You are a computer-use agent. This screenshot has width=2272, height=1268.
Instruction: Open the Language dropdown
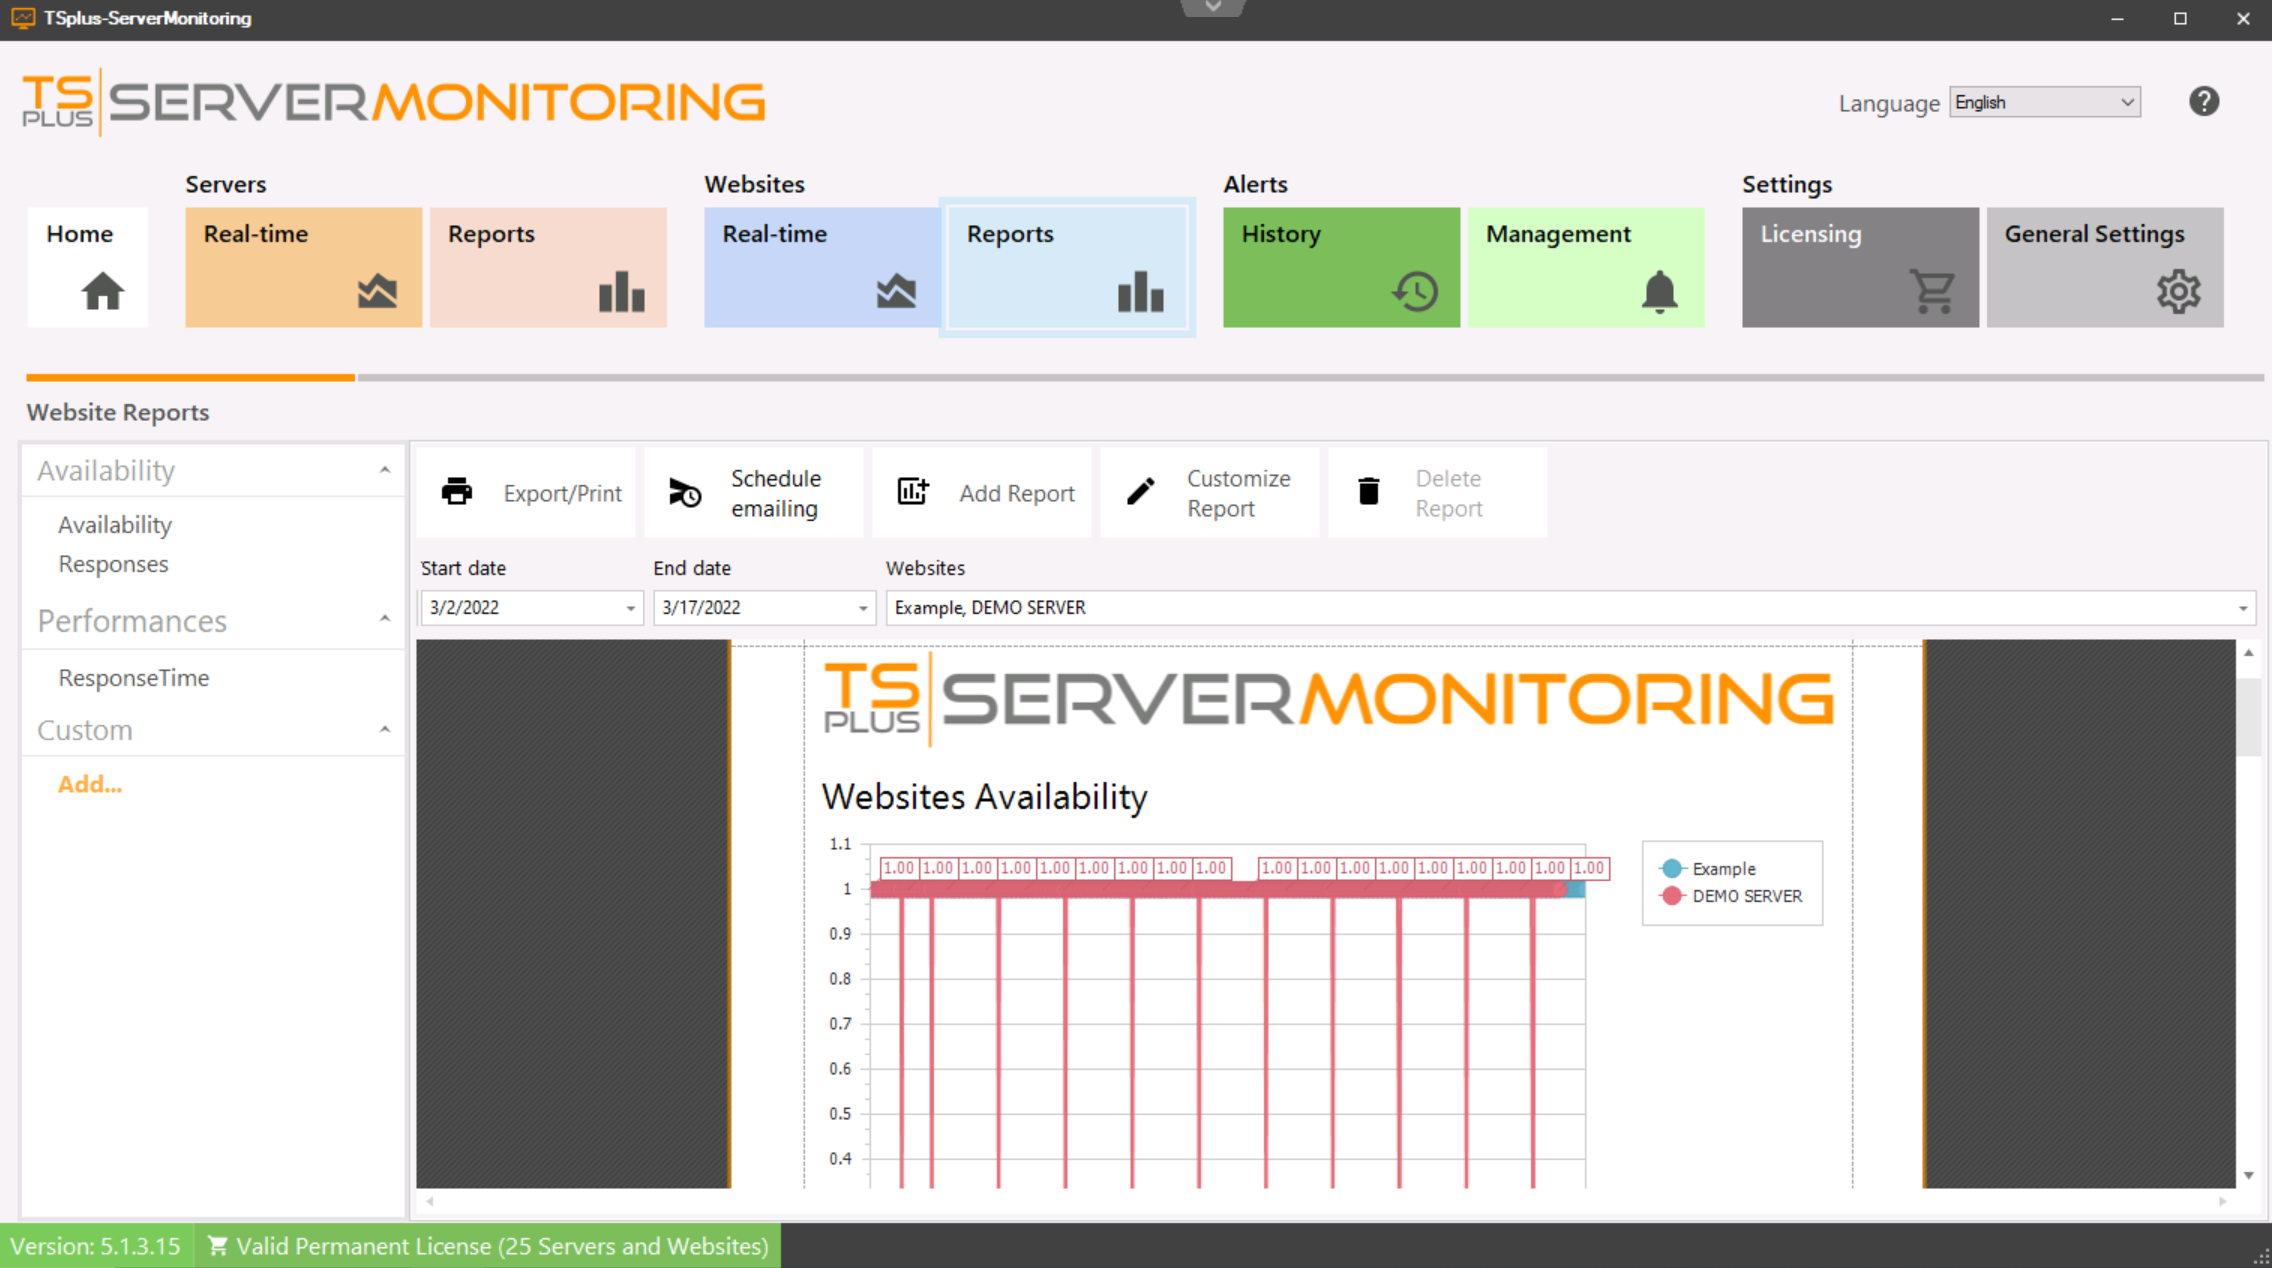[x=2044, y=102]
